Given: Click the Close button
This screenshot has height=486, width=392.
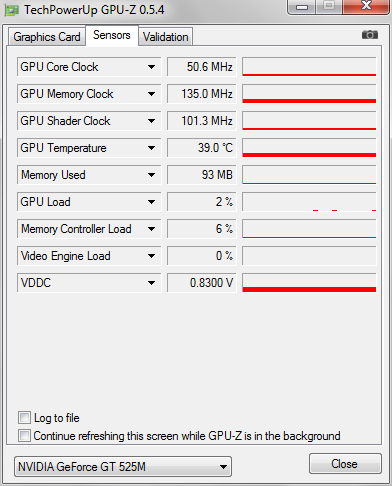Looking at the screenshot, I should click(345, 464).
